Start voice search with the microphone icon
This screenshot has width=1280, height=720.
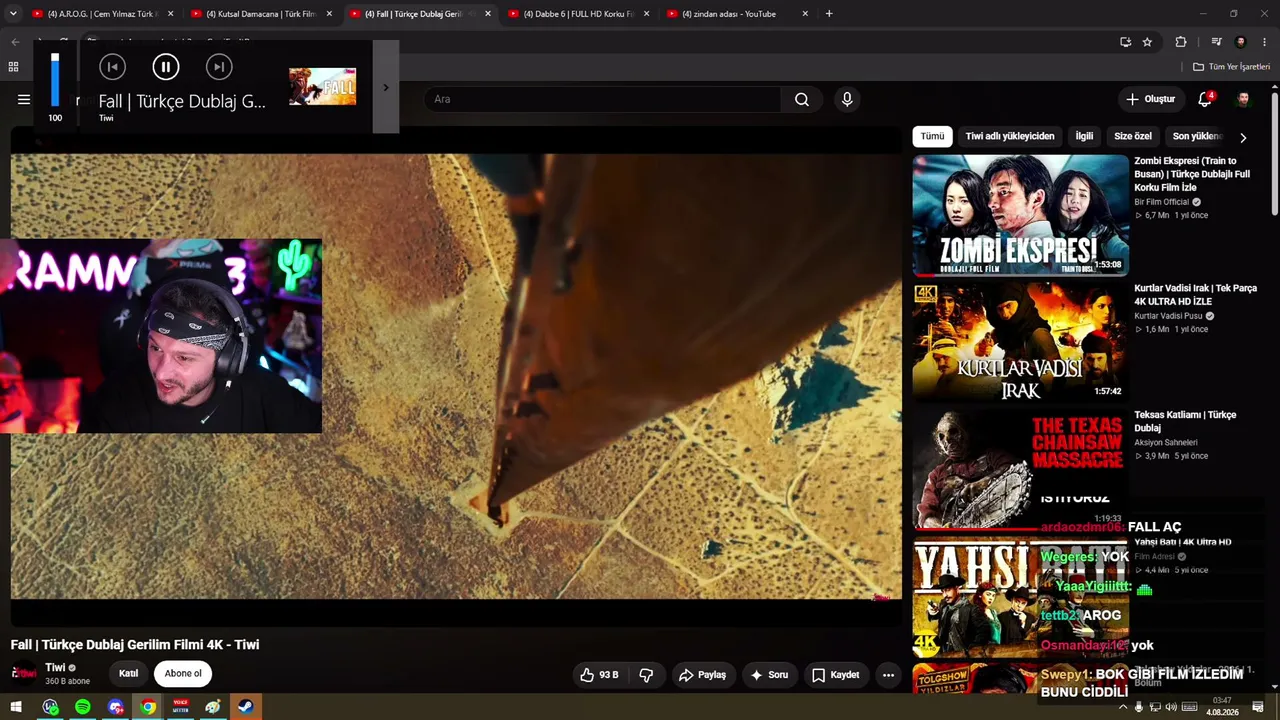pos(847,99)
